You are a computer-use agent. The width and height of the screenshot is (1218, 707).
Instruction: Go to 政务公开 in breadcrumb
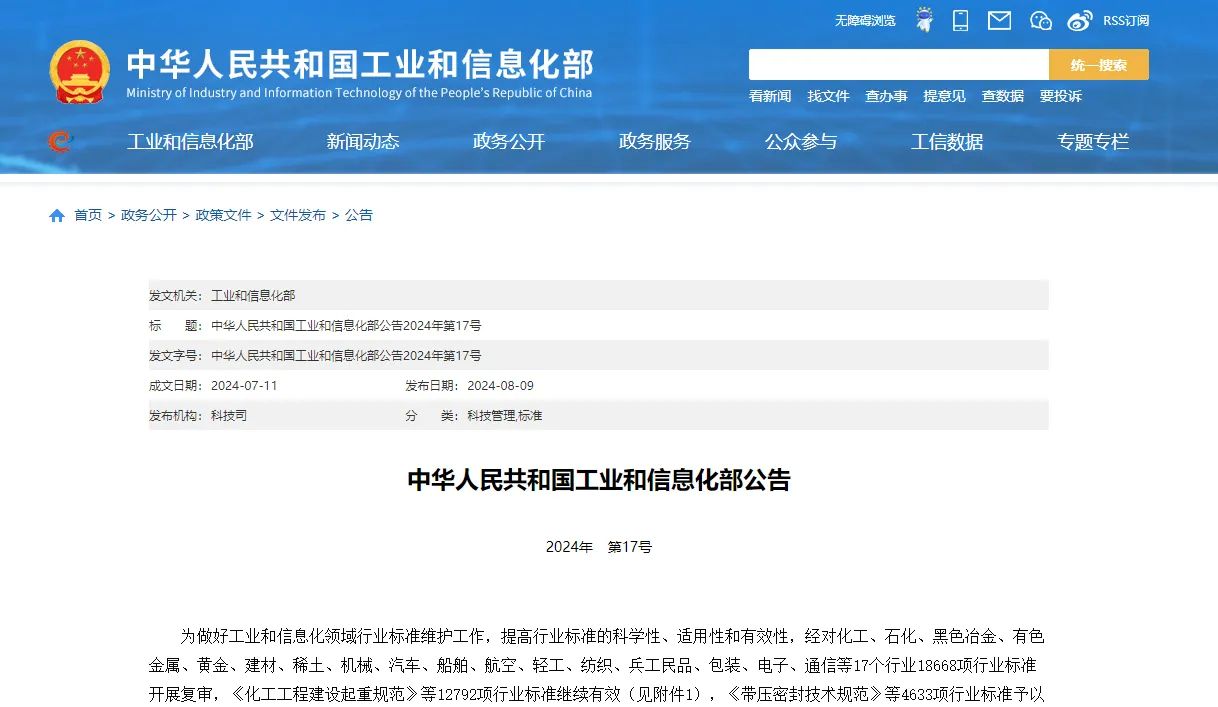149,215
